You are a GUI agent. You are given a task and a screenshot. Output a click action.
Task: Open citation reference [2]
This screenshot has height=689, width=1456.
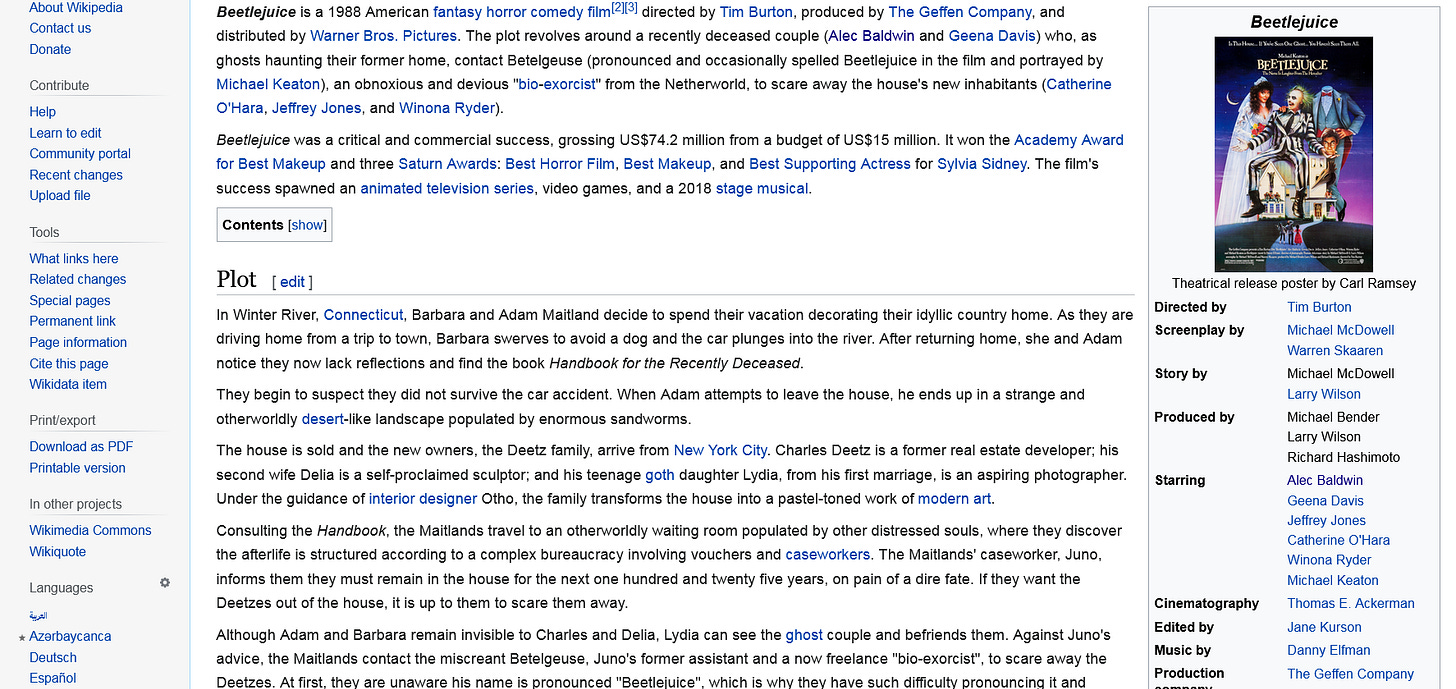[x=617, y=9]
